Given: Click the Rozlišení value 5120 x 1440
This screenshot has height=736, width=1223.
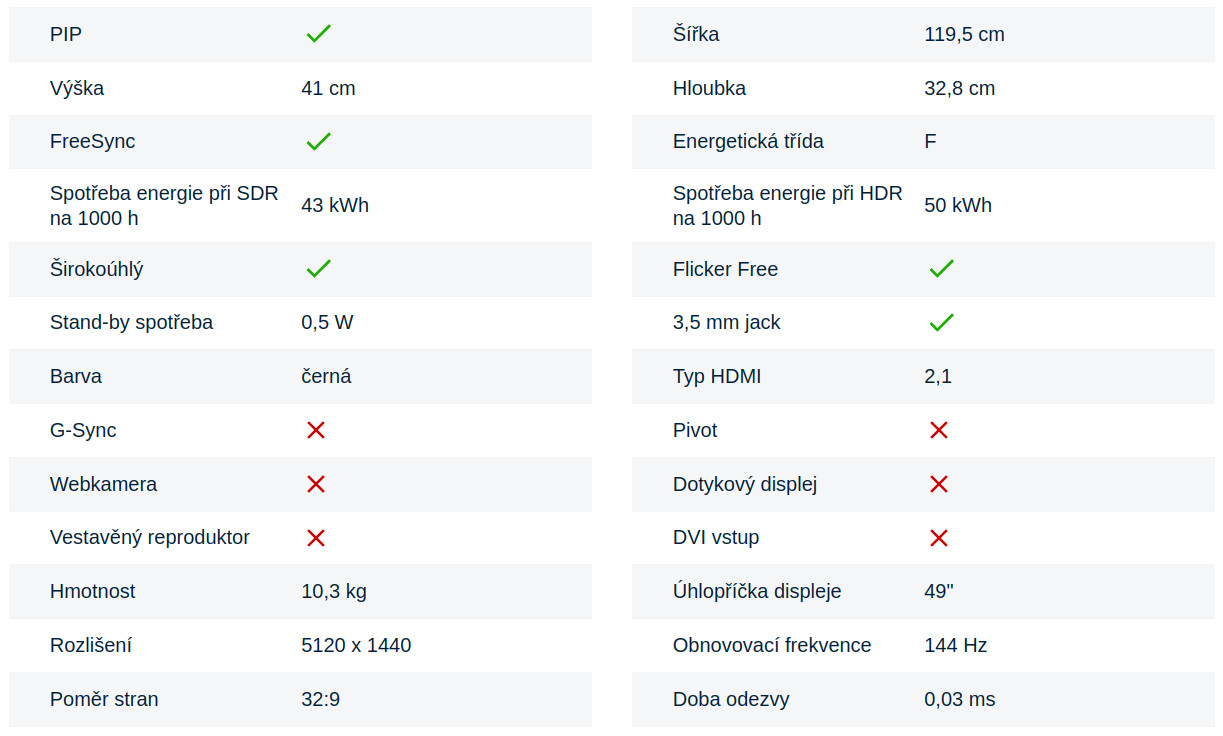Looking at the screenshot, I should pyautogui.click(x=356, y=645).
